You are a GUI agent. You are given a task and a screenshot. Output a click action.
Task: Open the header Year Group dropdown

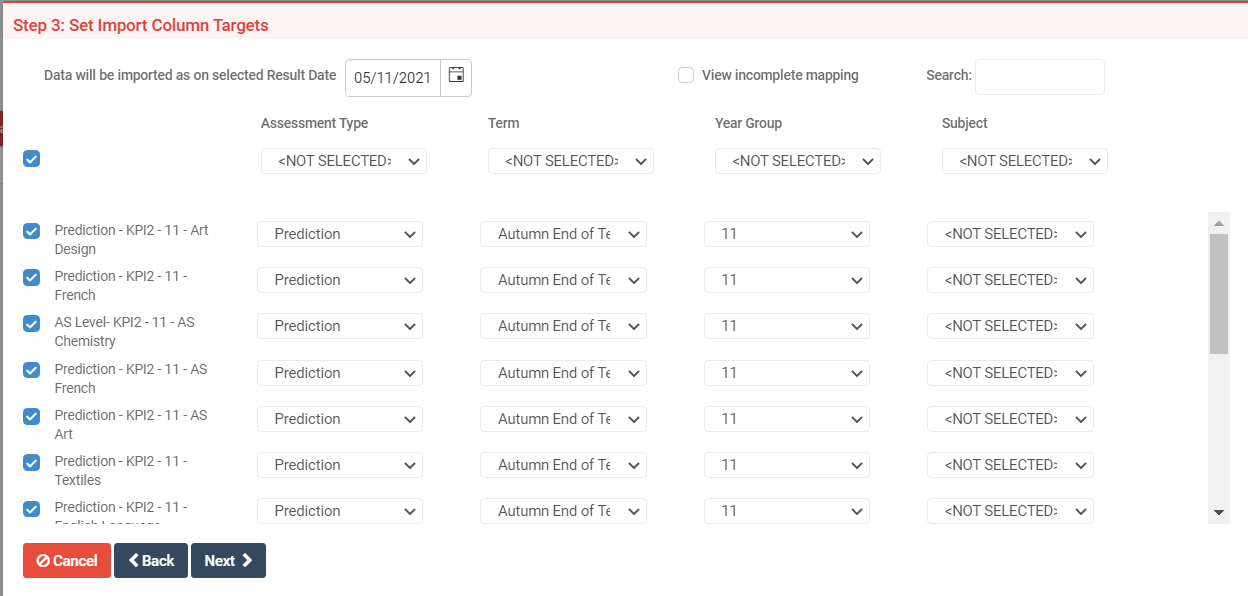point(797,160)
